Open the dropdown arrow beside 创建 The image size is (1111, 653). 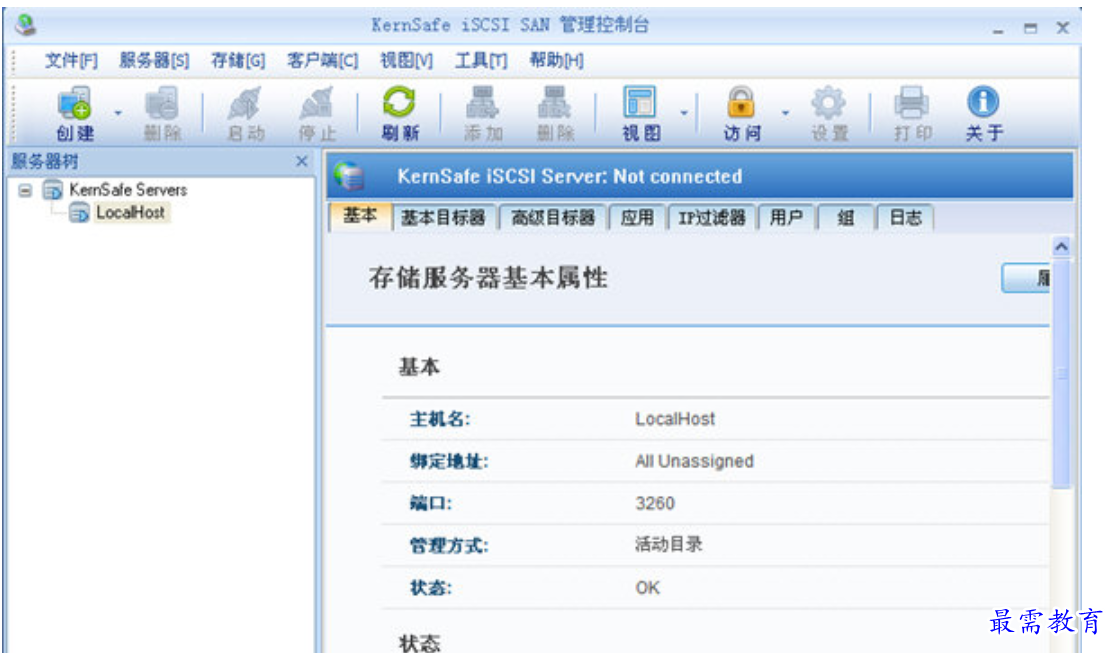118,113
